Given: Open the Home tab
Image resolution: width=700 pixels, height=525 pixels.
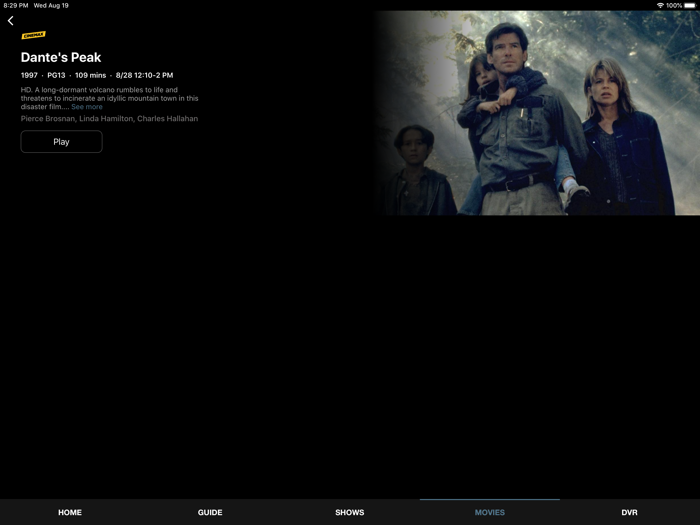Looking at the screenshot, I should pyautogui.click(x=70, y=512).
